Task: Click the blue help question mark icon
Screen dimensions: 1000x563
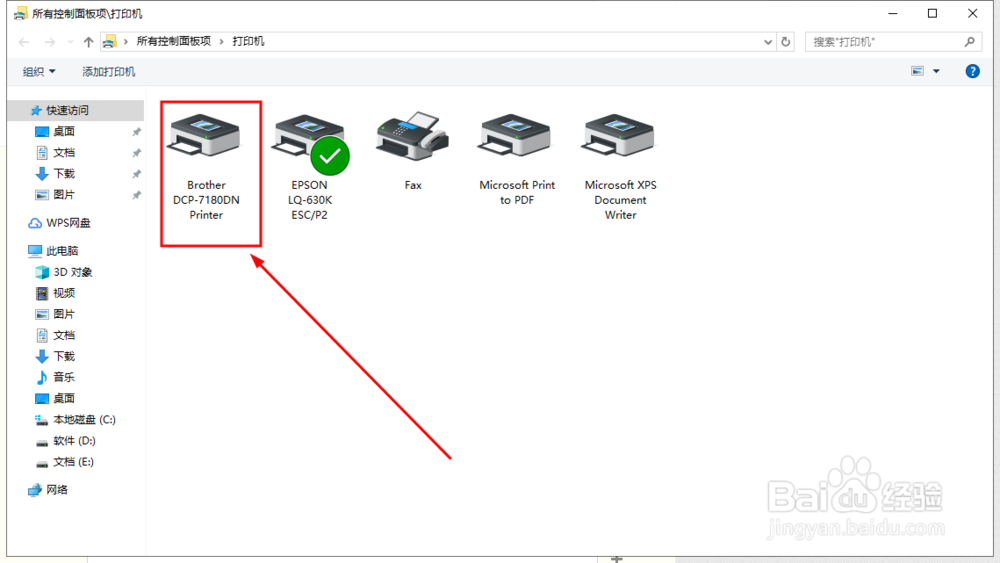Action: point(972,71)
